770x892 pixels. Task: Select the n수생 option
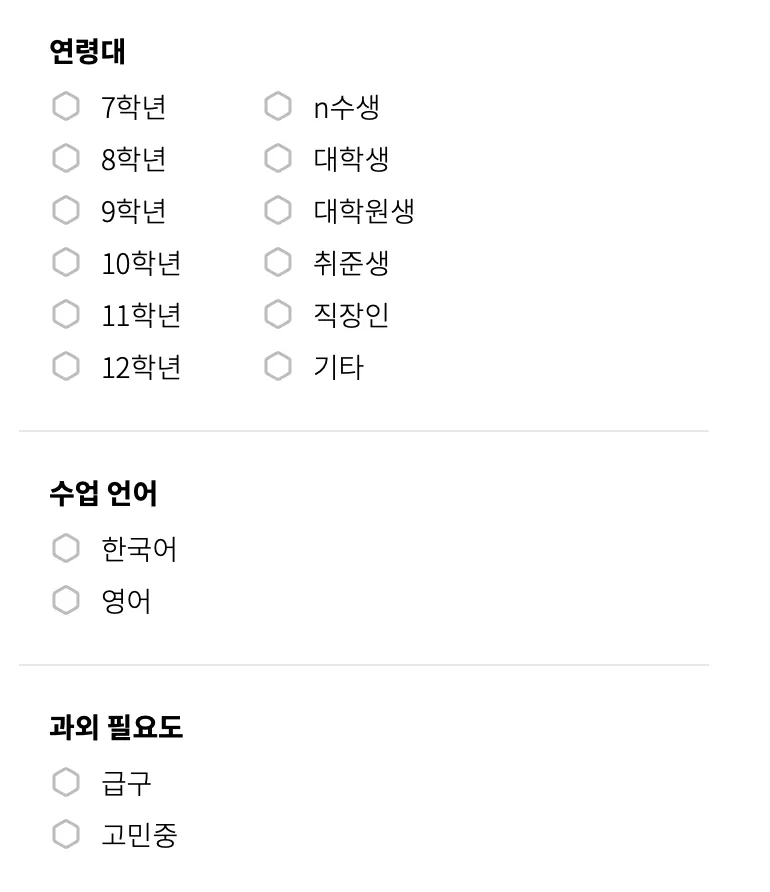tap(278, 107)
